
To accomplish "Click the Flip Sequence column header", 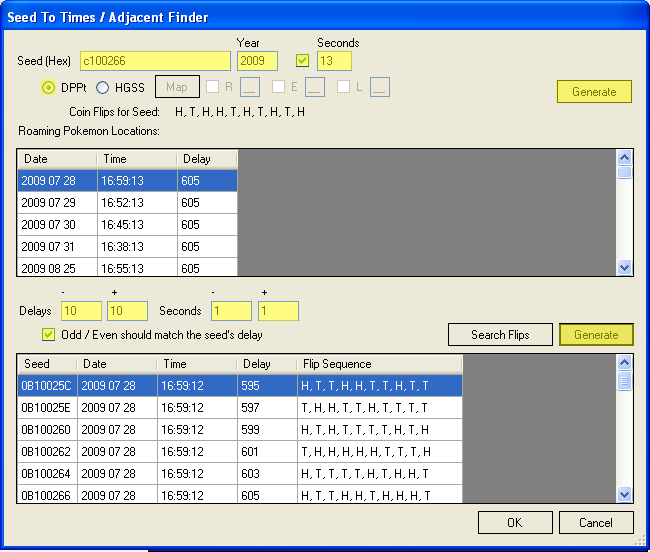I will 378,364.
